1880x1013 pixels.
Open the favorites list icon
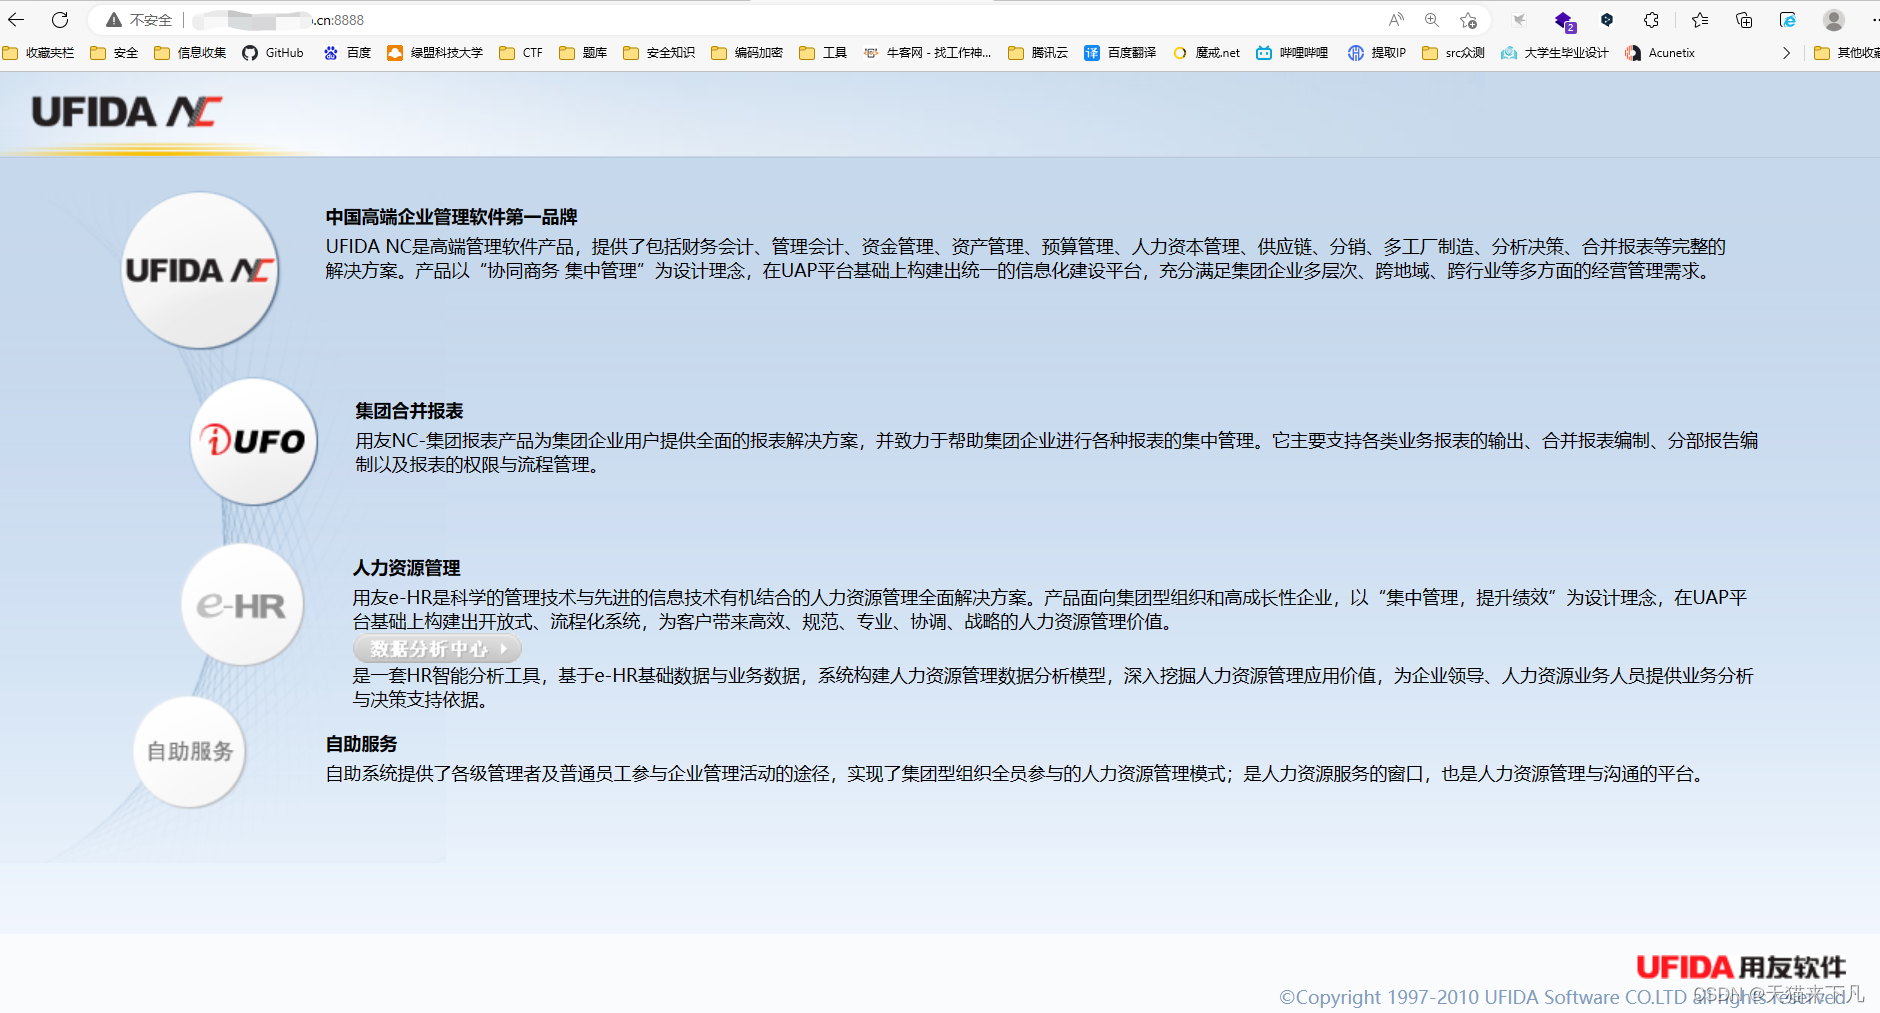pyautogui.click(x=1700, y=20)
